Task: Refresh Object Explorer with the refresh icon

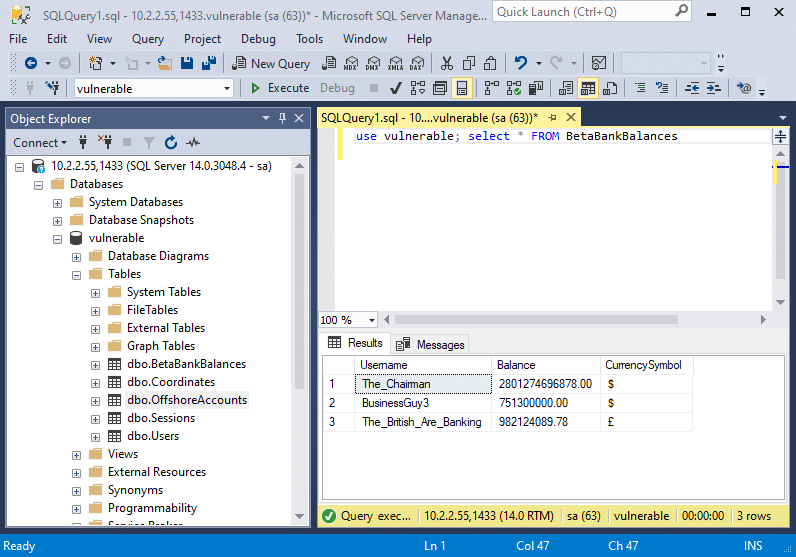Action: click(171, 143)
